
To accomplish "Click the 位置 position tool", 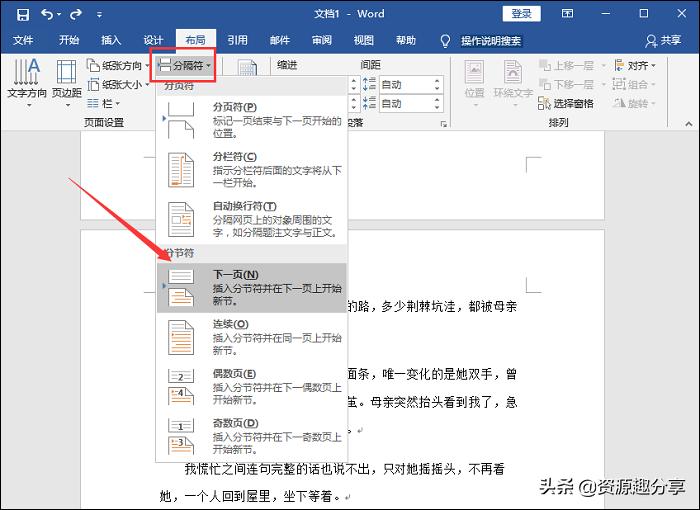I will coord(474,83).
